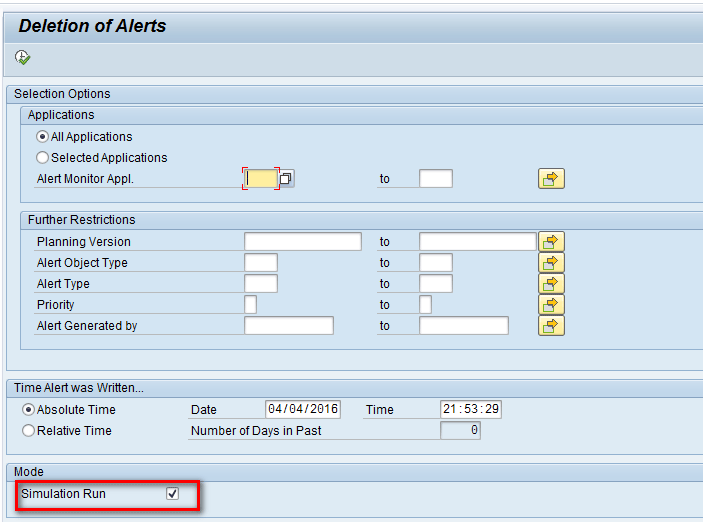Click the Selection Options header
This screenshot has height=522, width=703.
(62, 94)
